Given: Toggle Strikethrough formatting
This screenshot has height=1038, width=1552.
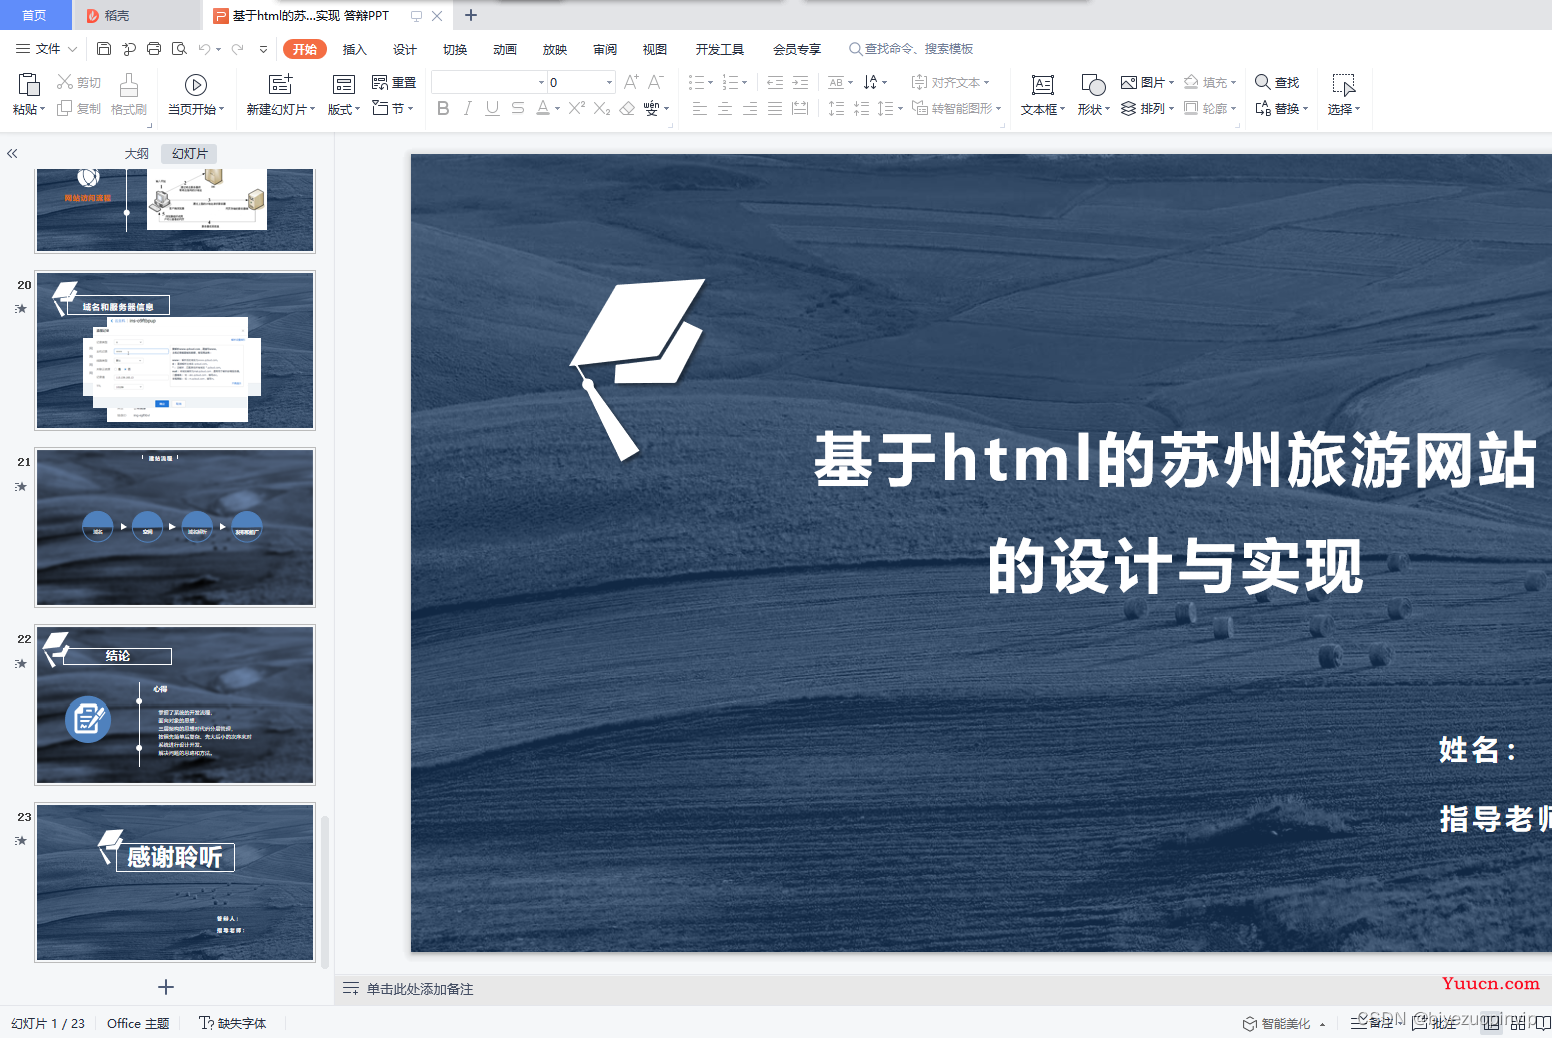Looking at the screenshot, I should click(x=517, y=108).
